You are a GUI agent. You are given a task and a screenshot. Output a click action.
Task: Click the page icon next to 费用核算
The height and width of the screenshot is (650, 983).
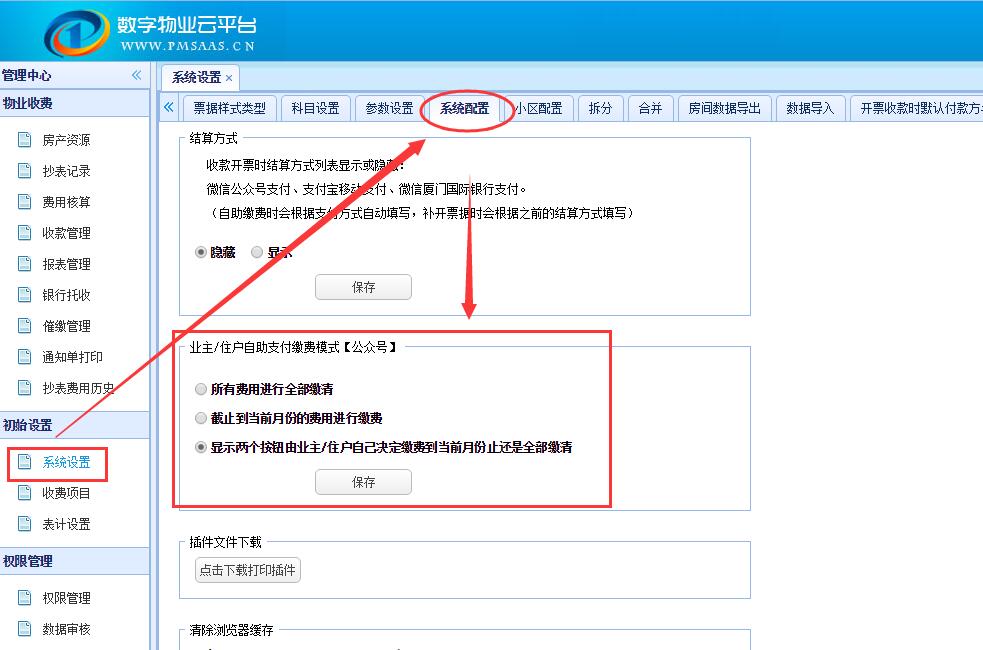click(x=25, y=202)
